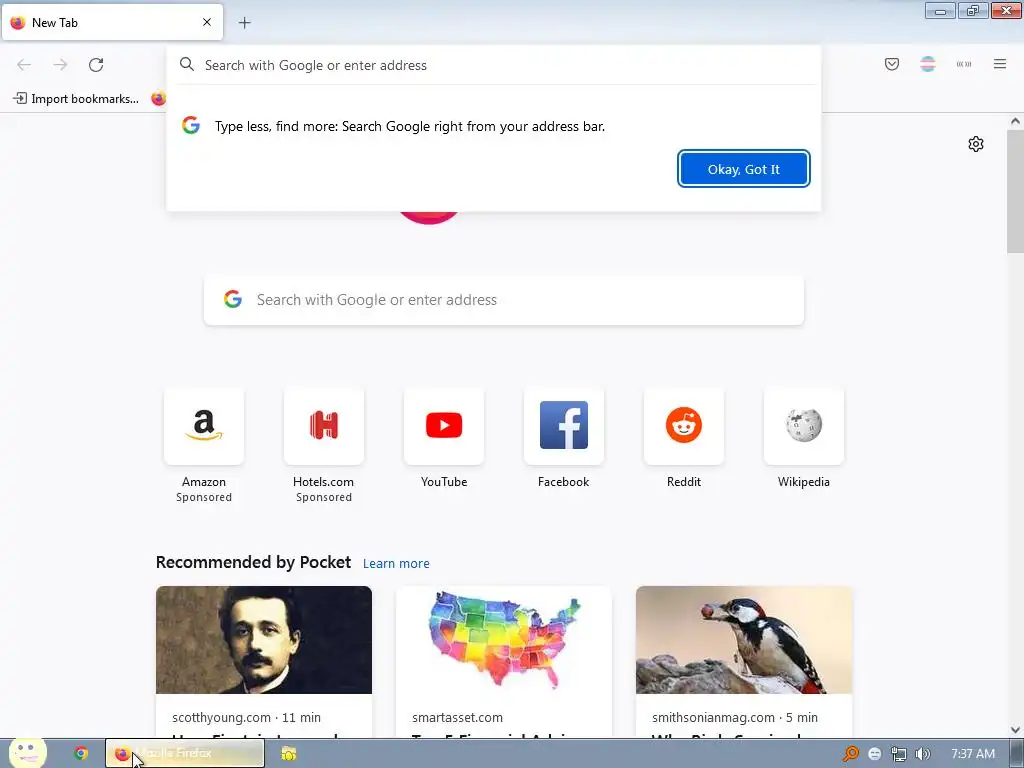Click the Firefox bookmark icon beside Import bookmarks
The height and width of the screenshot is (768, 1024).
pos(158,99)
